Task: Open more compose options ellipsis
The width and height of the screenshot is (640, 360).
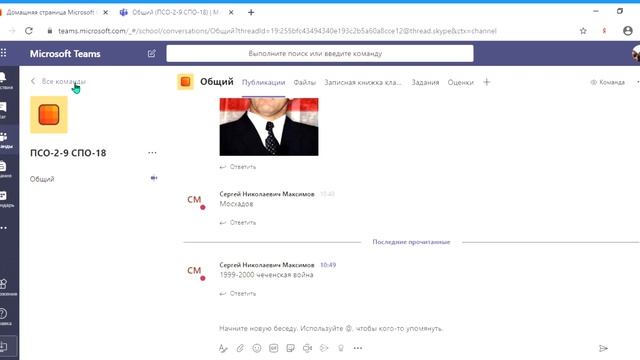Action: (358, 348)
